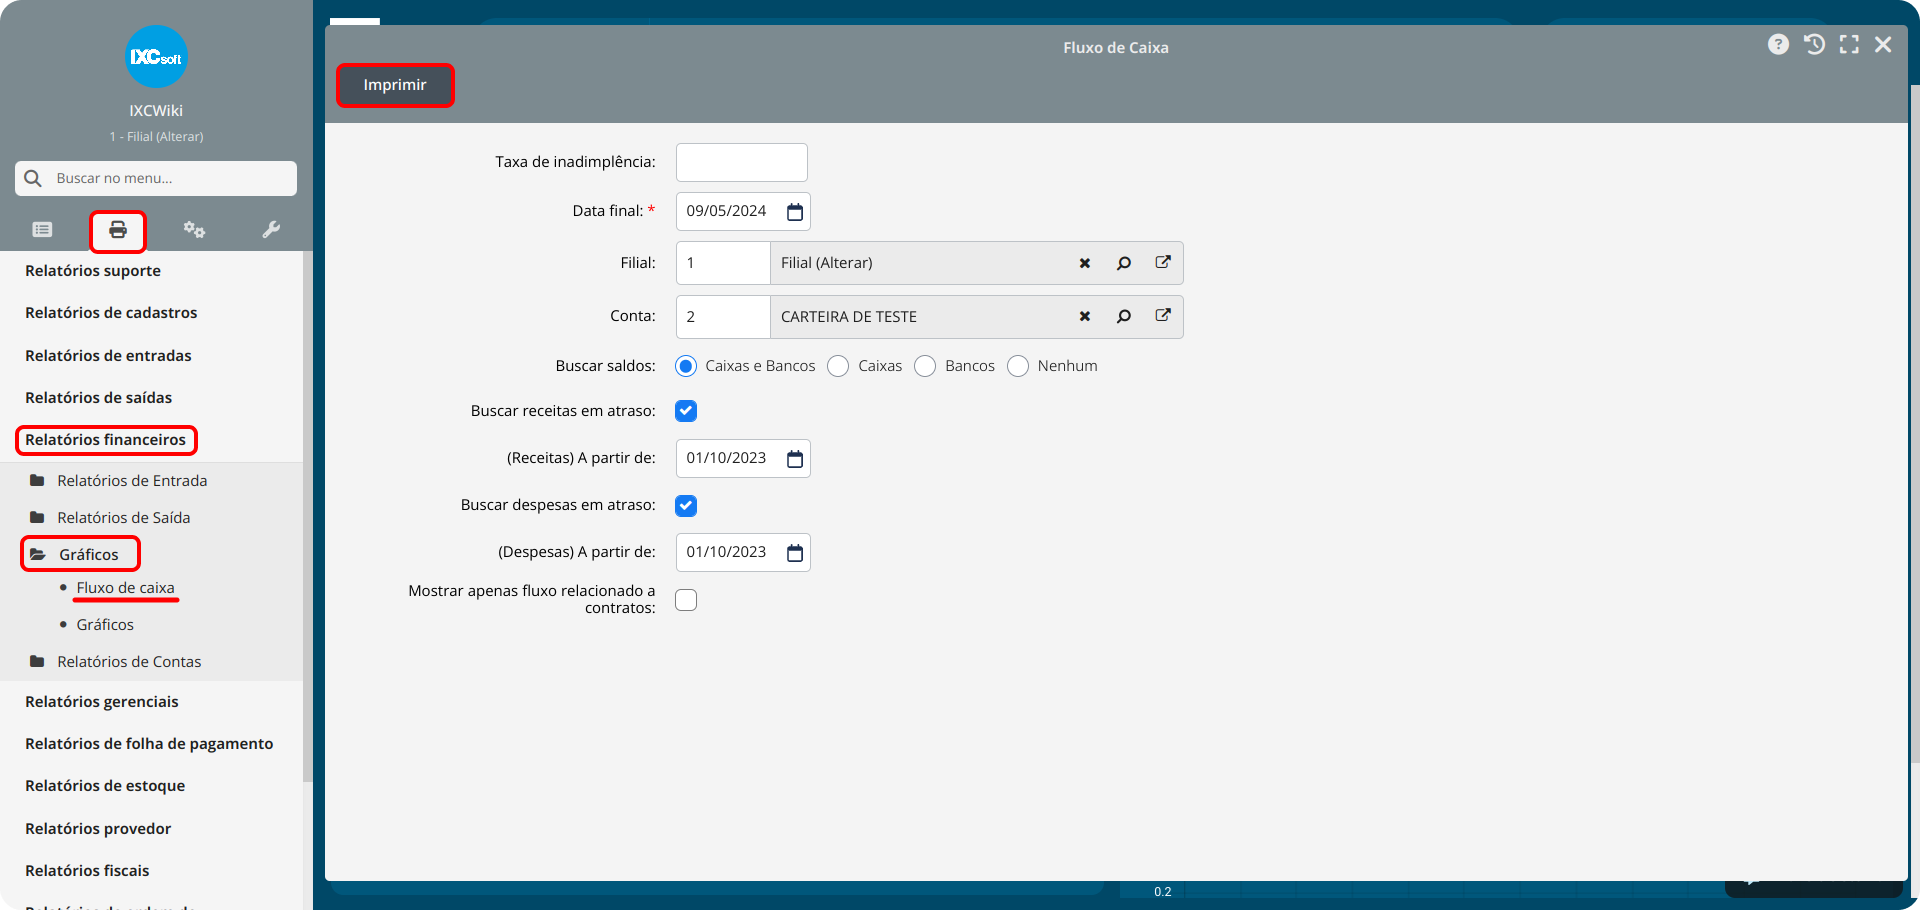Enable fluxo relacionado a contratos checkbox

(686, 600)
